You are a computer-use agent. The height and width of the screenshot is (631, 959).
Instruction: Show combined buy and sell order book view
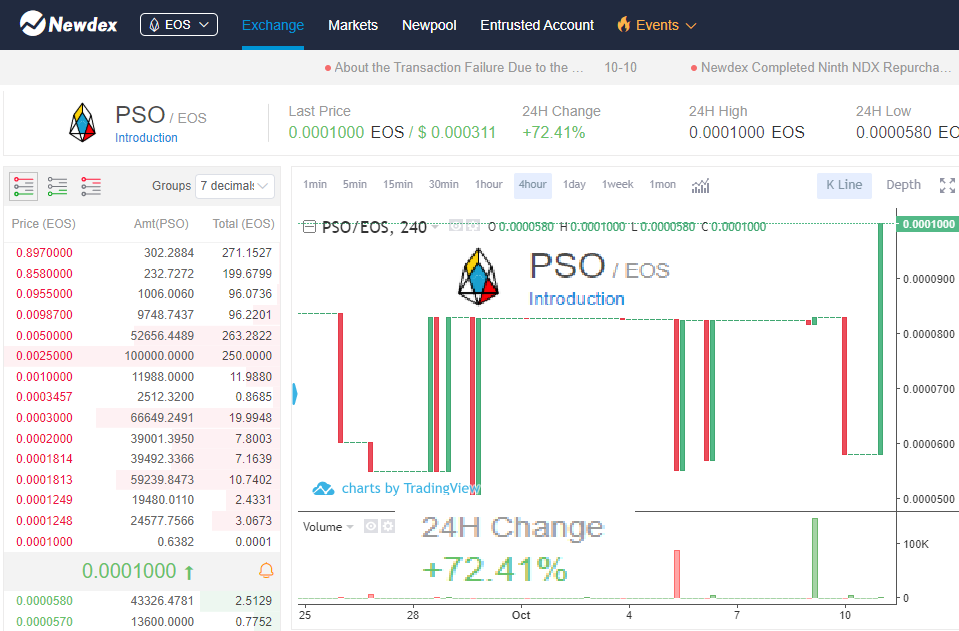pos(24,186)
